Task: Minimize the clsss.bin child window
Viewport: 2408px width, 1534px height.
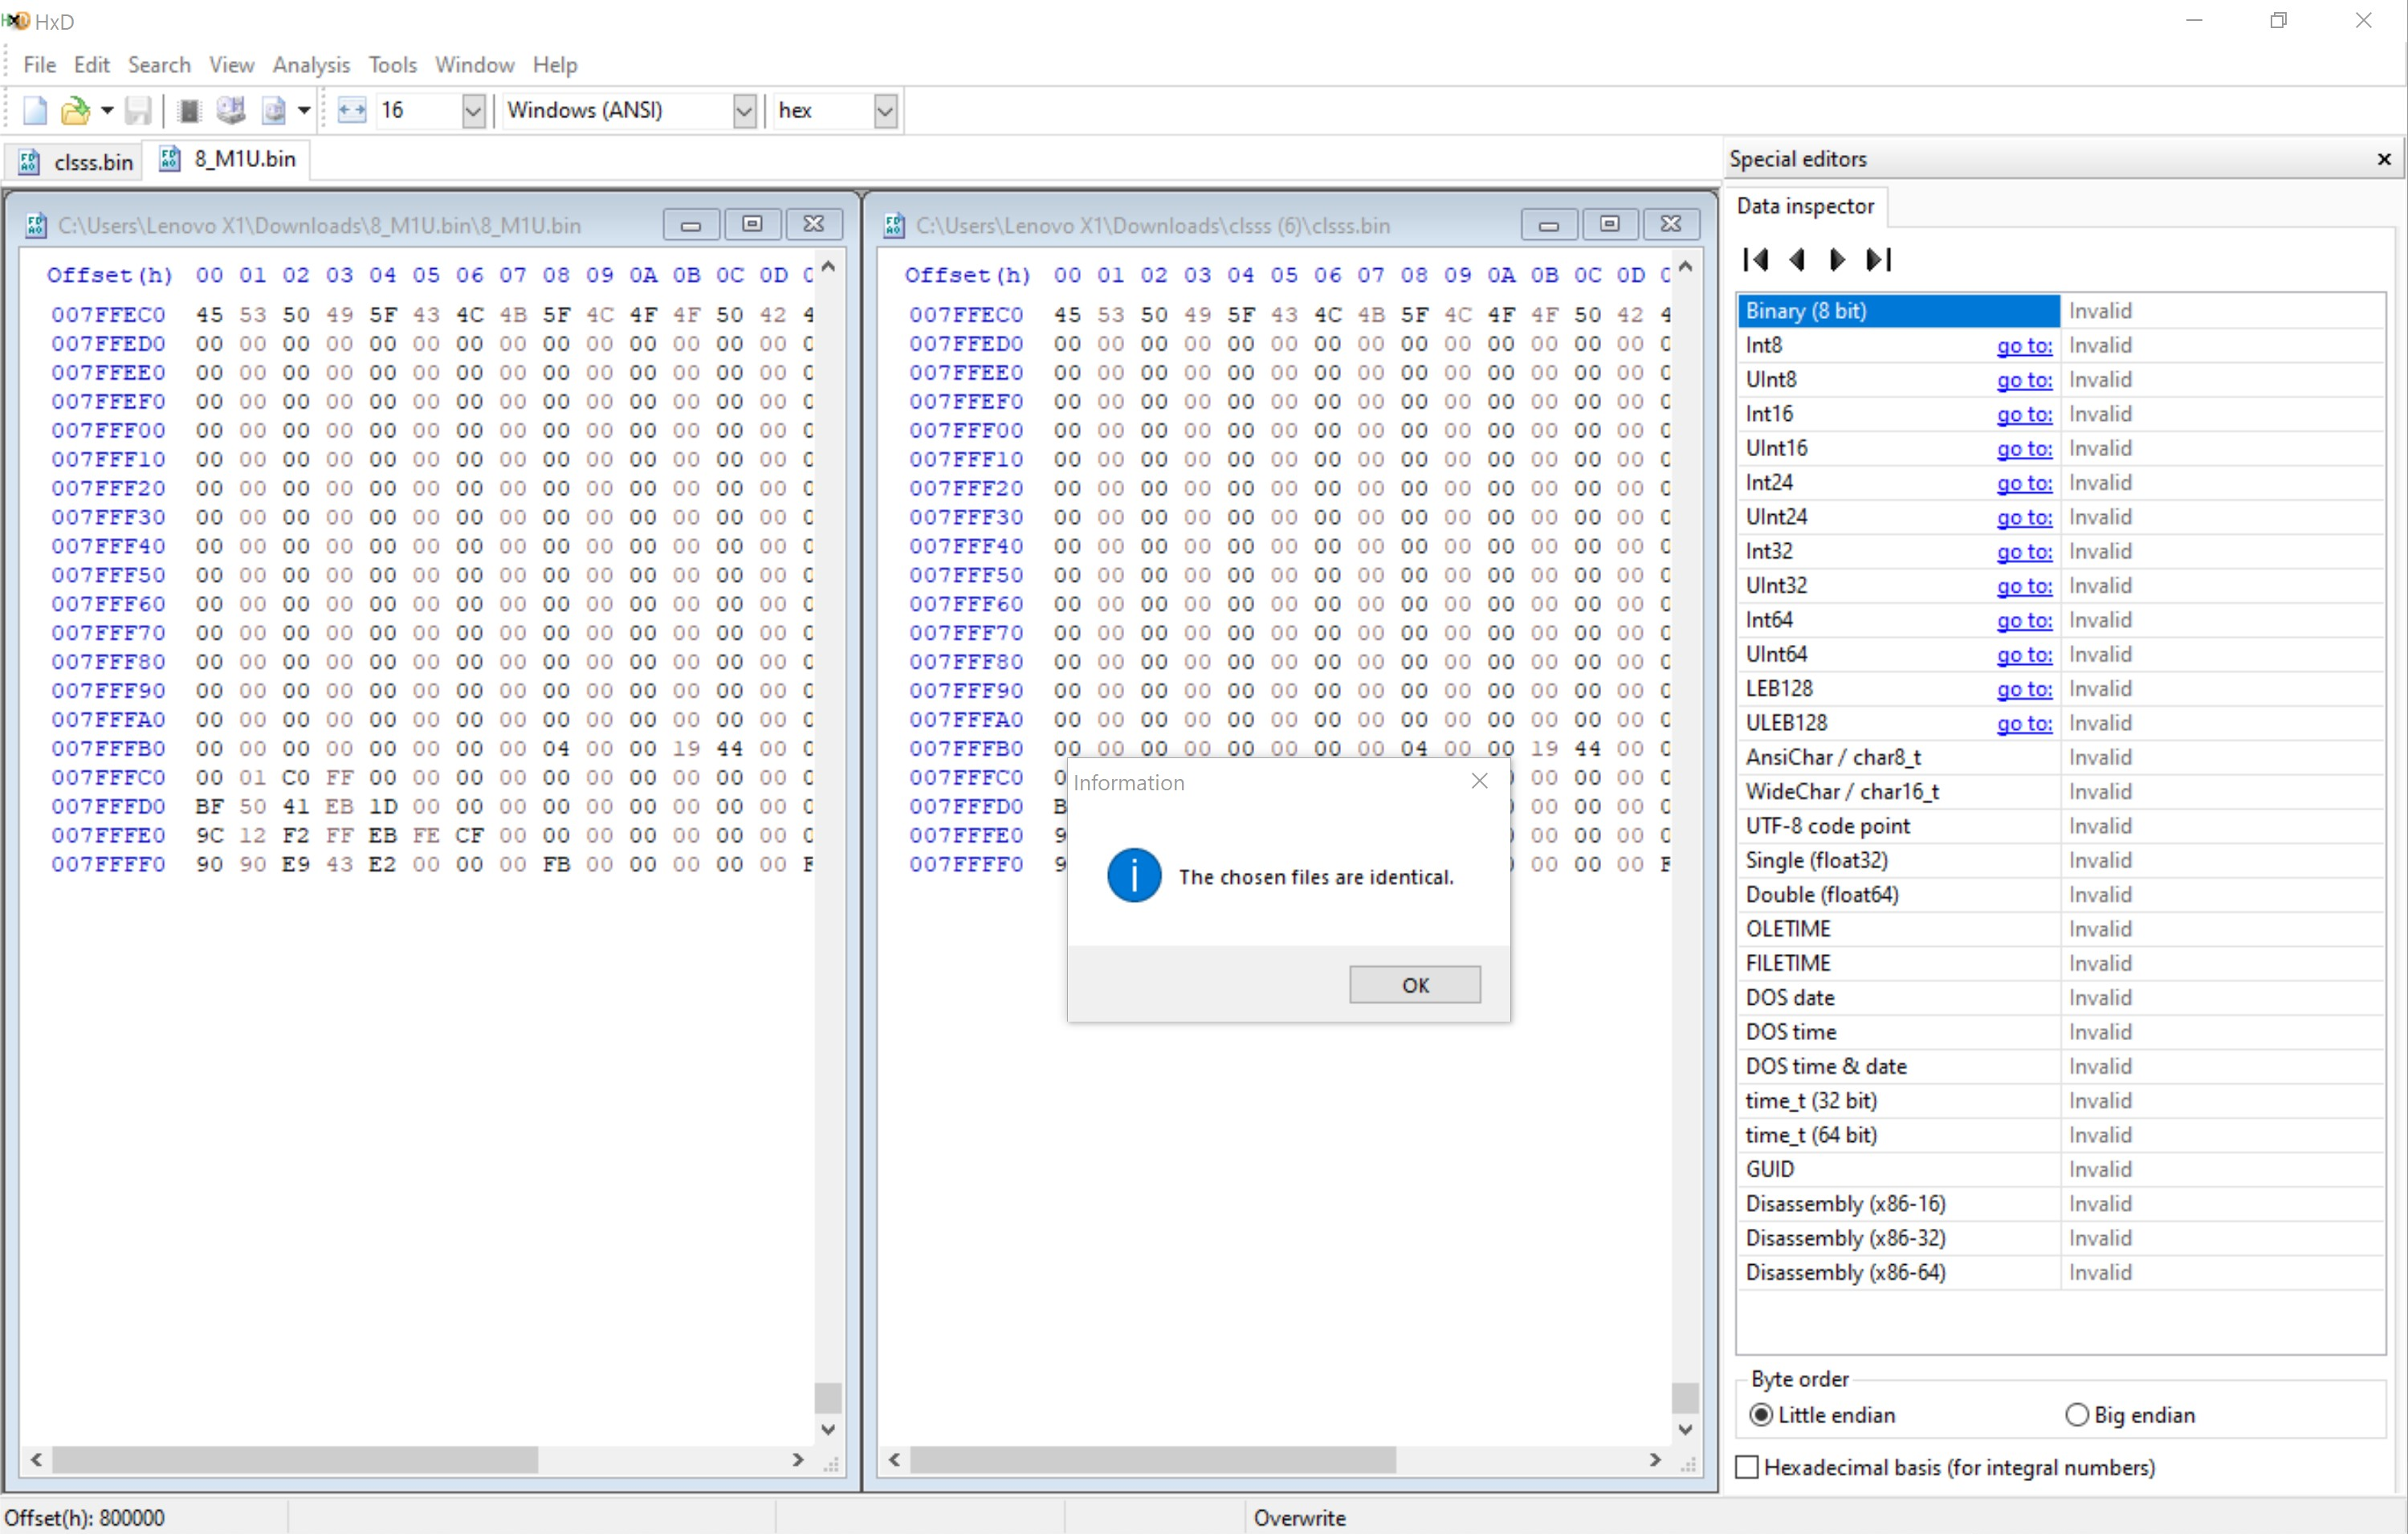Action: point(1549,224)
